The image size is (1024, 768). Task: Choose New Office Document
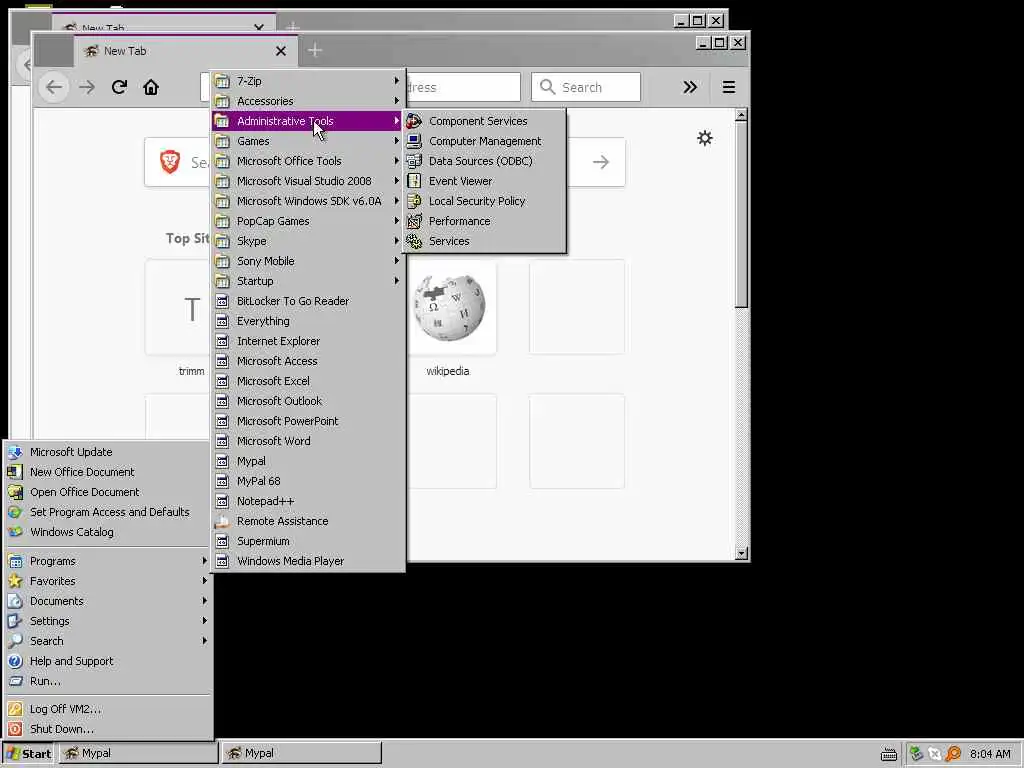click(x=108, y=472)
